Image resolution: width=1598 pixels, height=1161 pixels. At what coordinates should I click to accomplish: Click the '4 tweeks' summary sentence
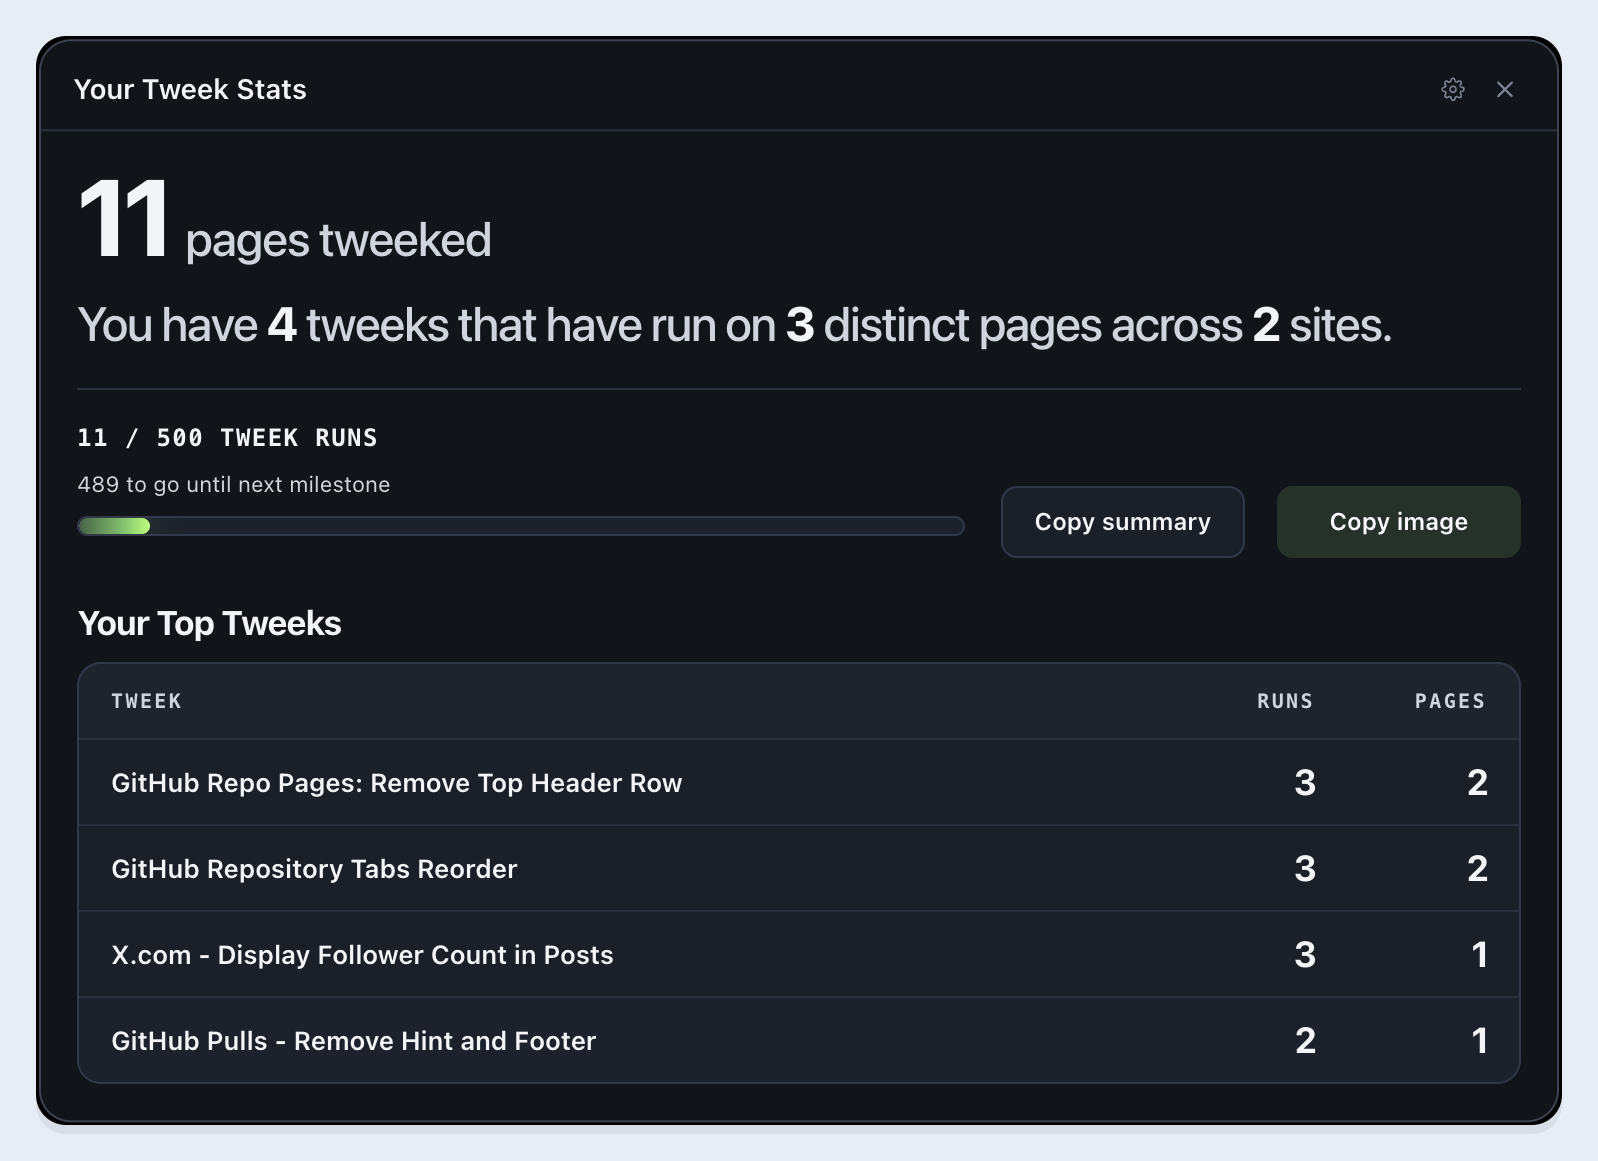[x=734, y=325]
